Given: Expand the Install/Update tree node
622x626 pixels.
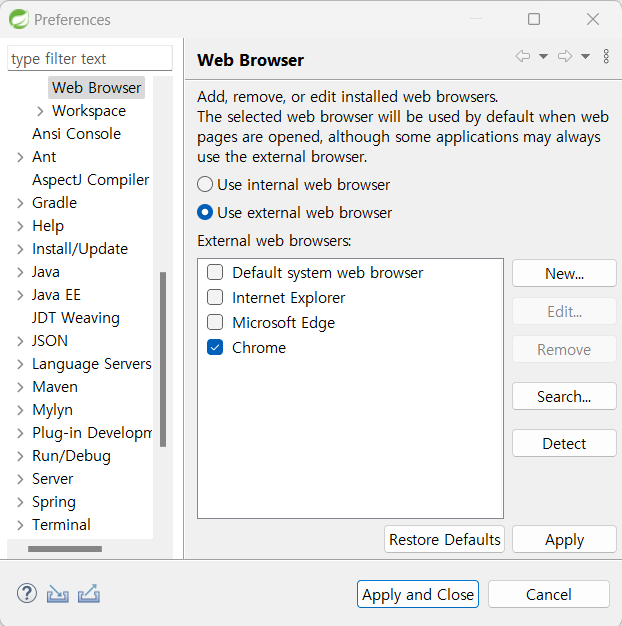Looking at the screenshot, I should pos(20,250).
